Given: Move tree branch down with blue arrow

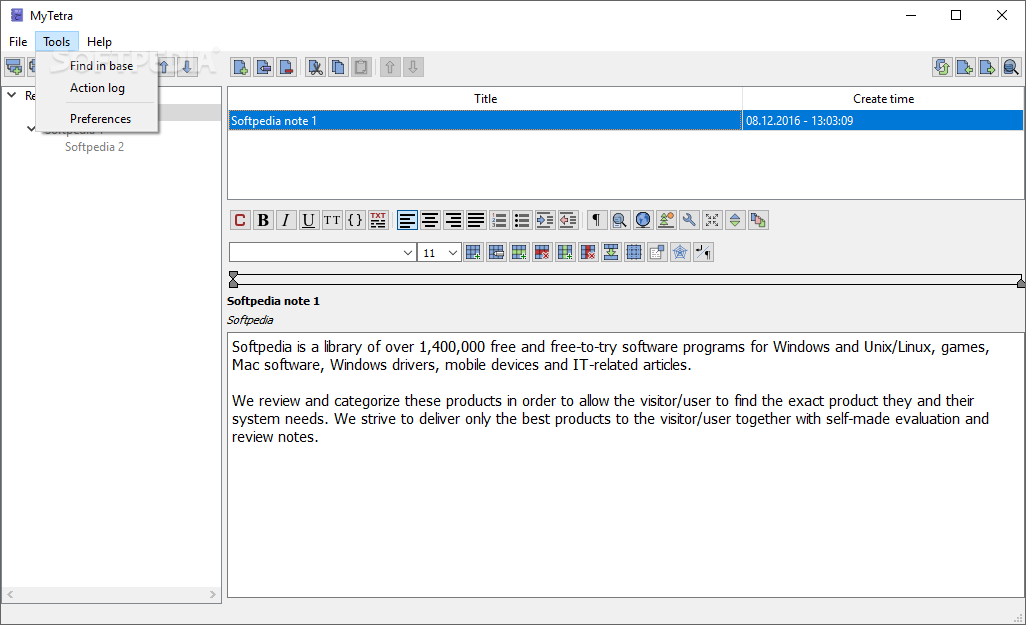Looking at the screenshot, I should tap(187, 67).
